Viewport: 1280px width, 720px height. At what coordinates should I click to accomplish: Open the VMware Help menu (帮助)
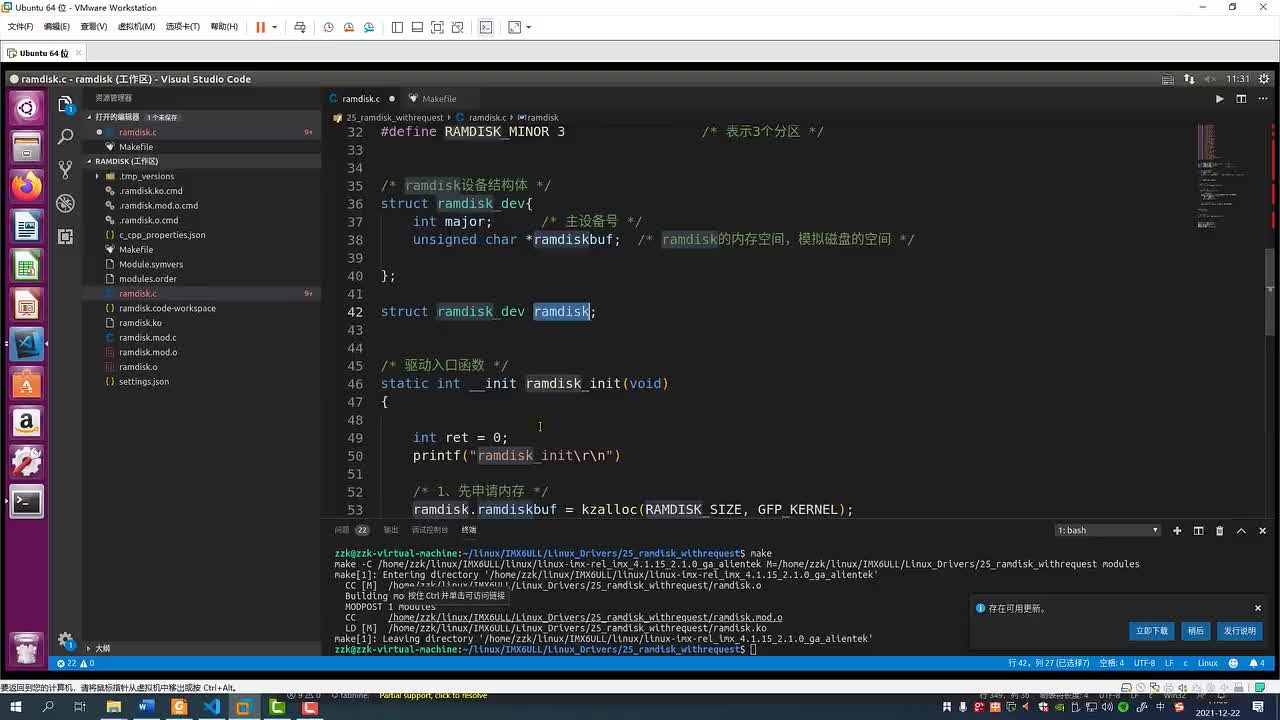[224, 27]
